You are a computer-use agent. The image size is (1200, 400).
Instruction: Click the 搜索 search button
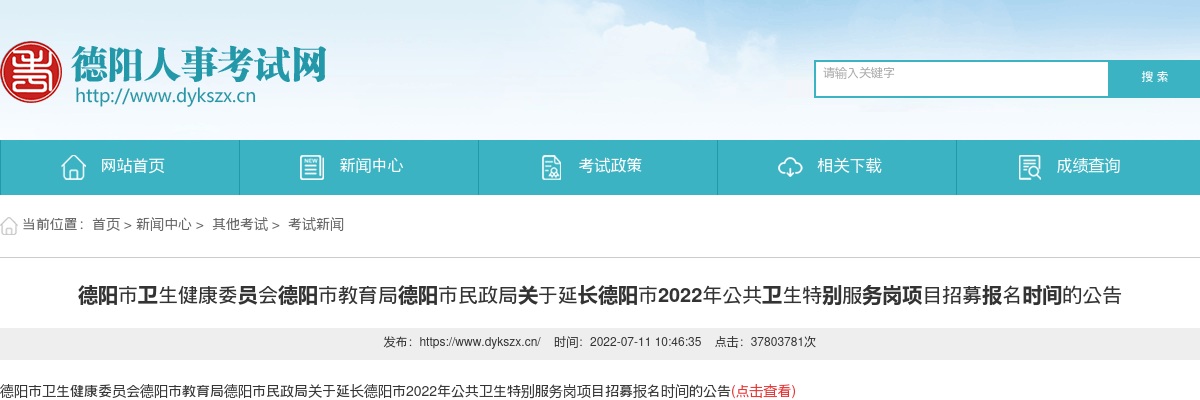coord(1155,77)
